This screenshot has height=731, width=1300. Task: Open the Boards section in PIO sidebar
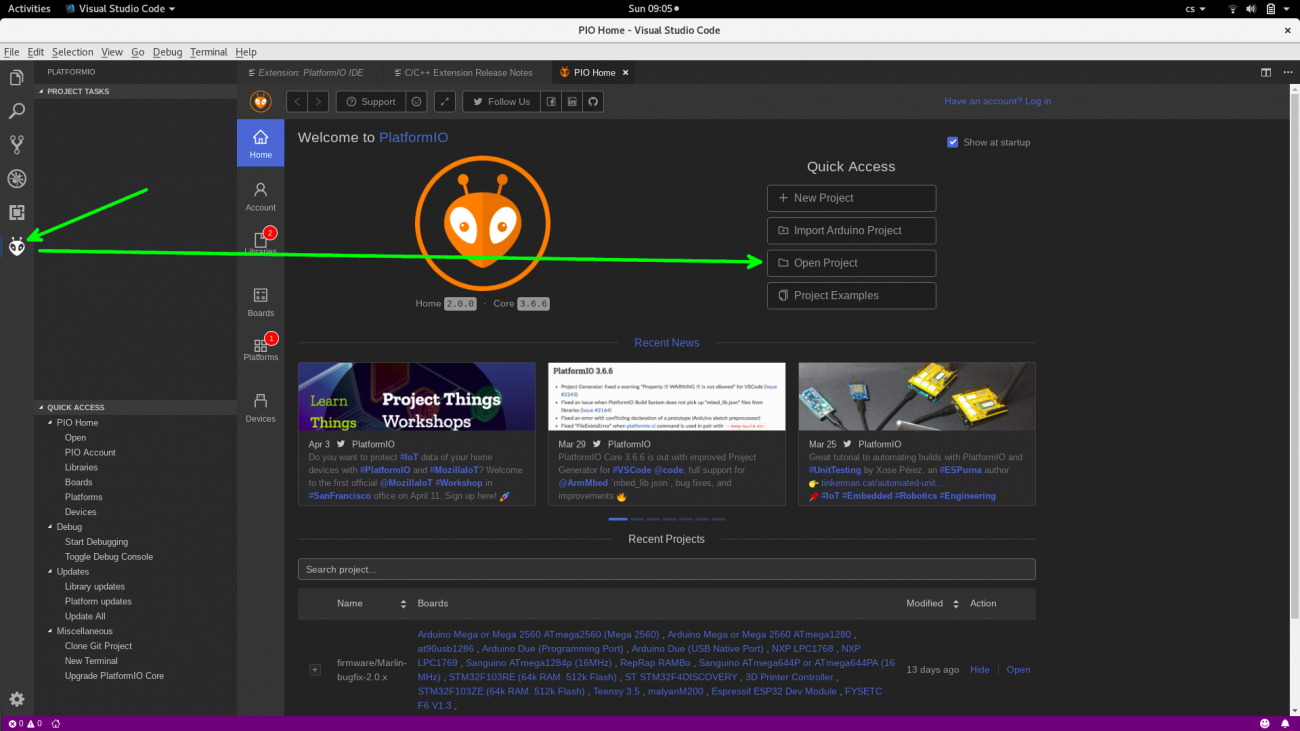(260, 301)
